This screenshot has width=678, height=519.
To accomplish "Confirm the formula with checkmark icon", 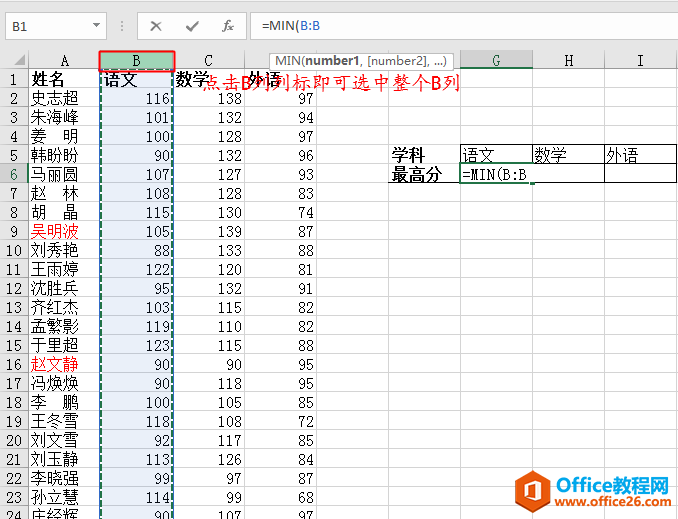I will [192, 26].
